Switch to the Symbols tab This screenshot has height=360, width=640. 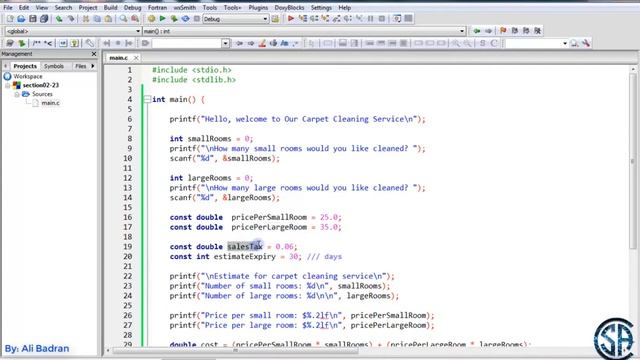tap(54, 66)
